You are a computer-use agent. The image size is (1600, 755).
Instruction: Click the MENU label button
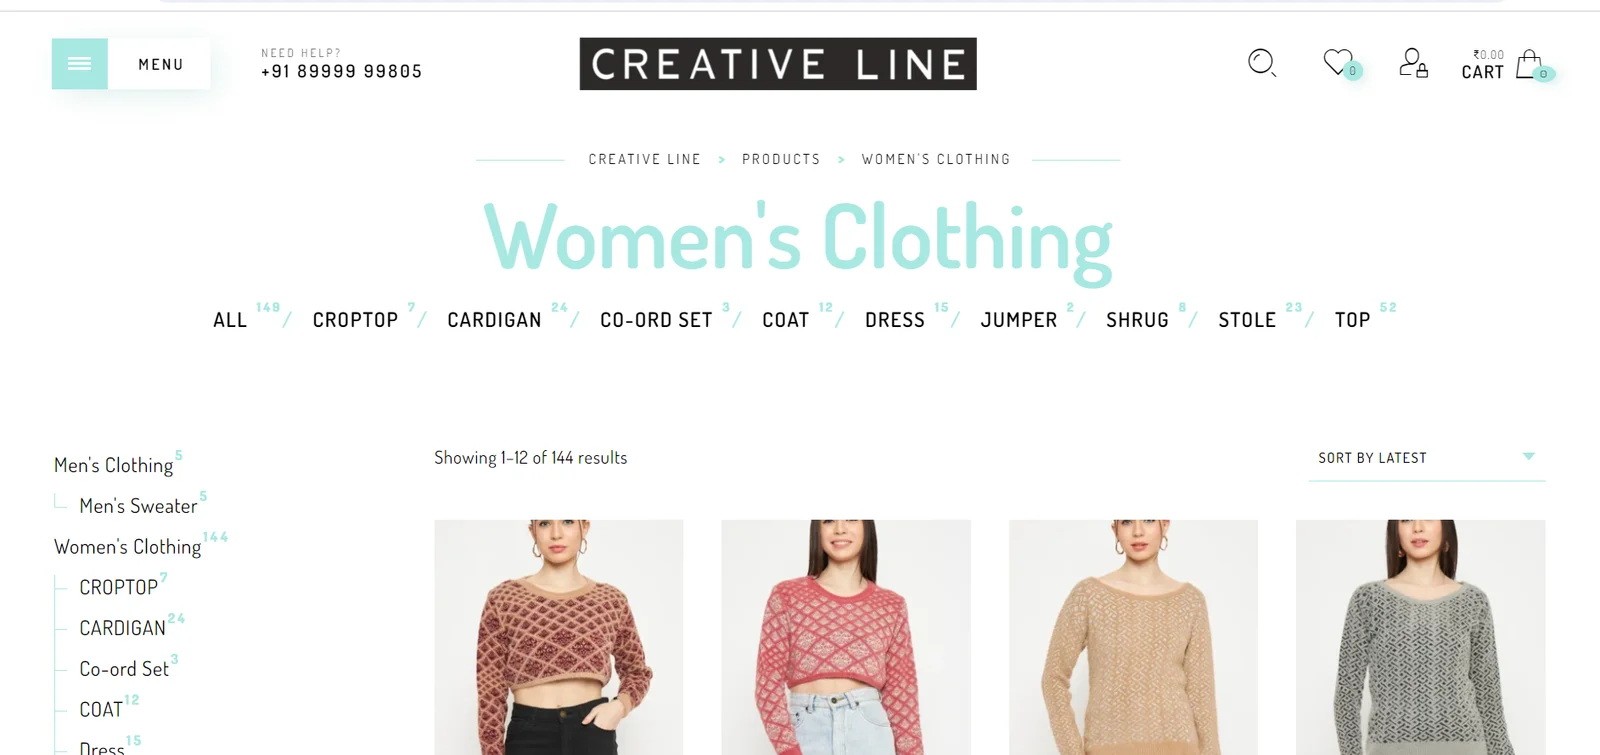(x=160, y=64)
